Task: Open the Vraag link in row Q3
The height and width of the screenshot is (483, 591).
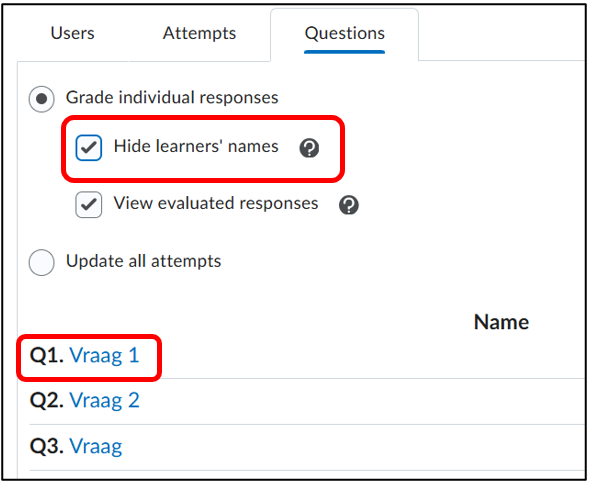Action: pos(96,447)
